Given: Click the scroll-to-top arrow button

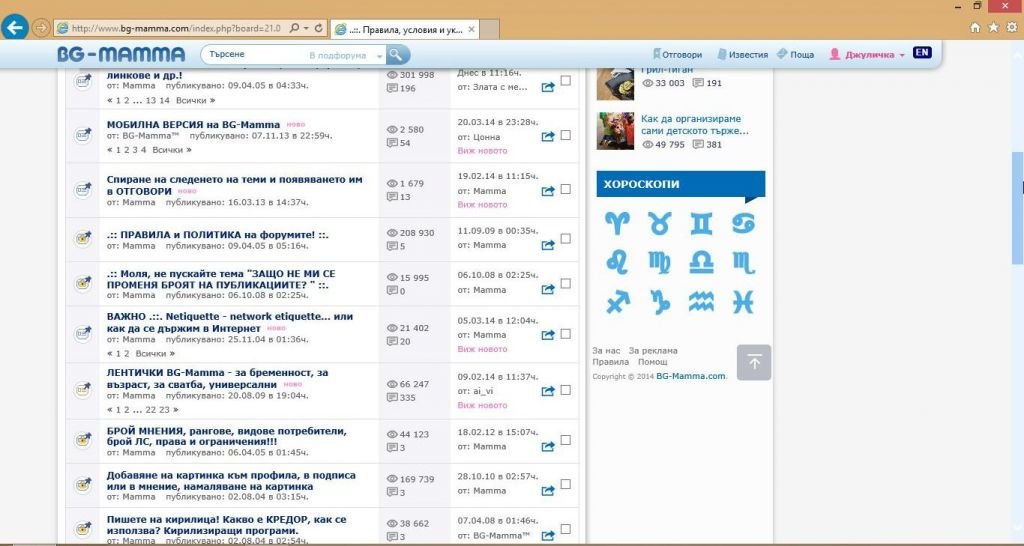Looking at the screenshot, I should [x=754, y=362].
